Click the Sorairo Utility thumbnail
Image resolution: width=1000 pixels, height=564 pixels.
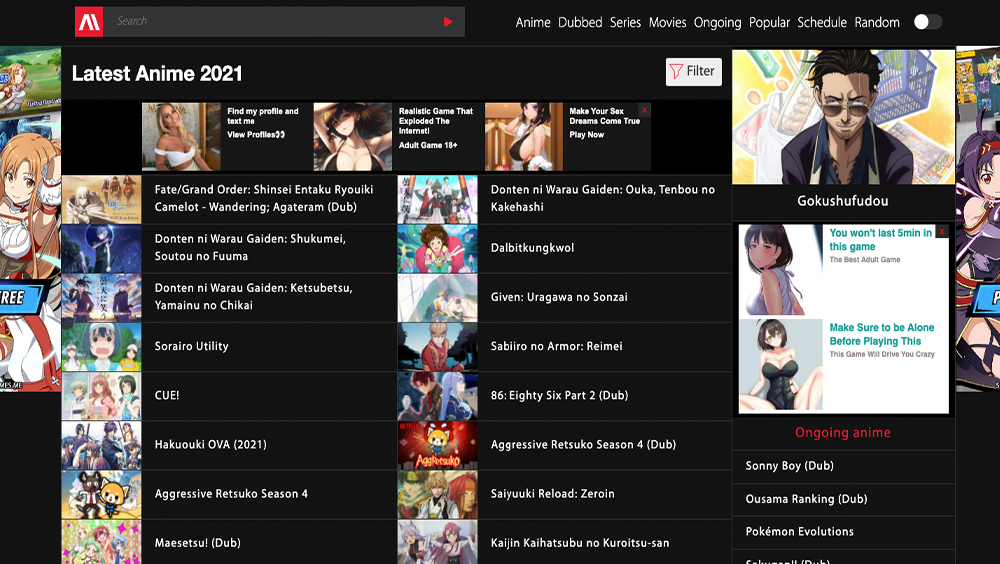[101, 346]
